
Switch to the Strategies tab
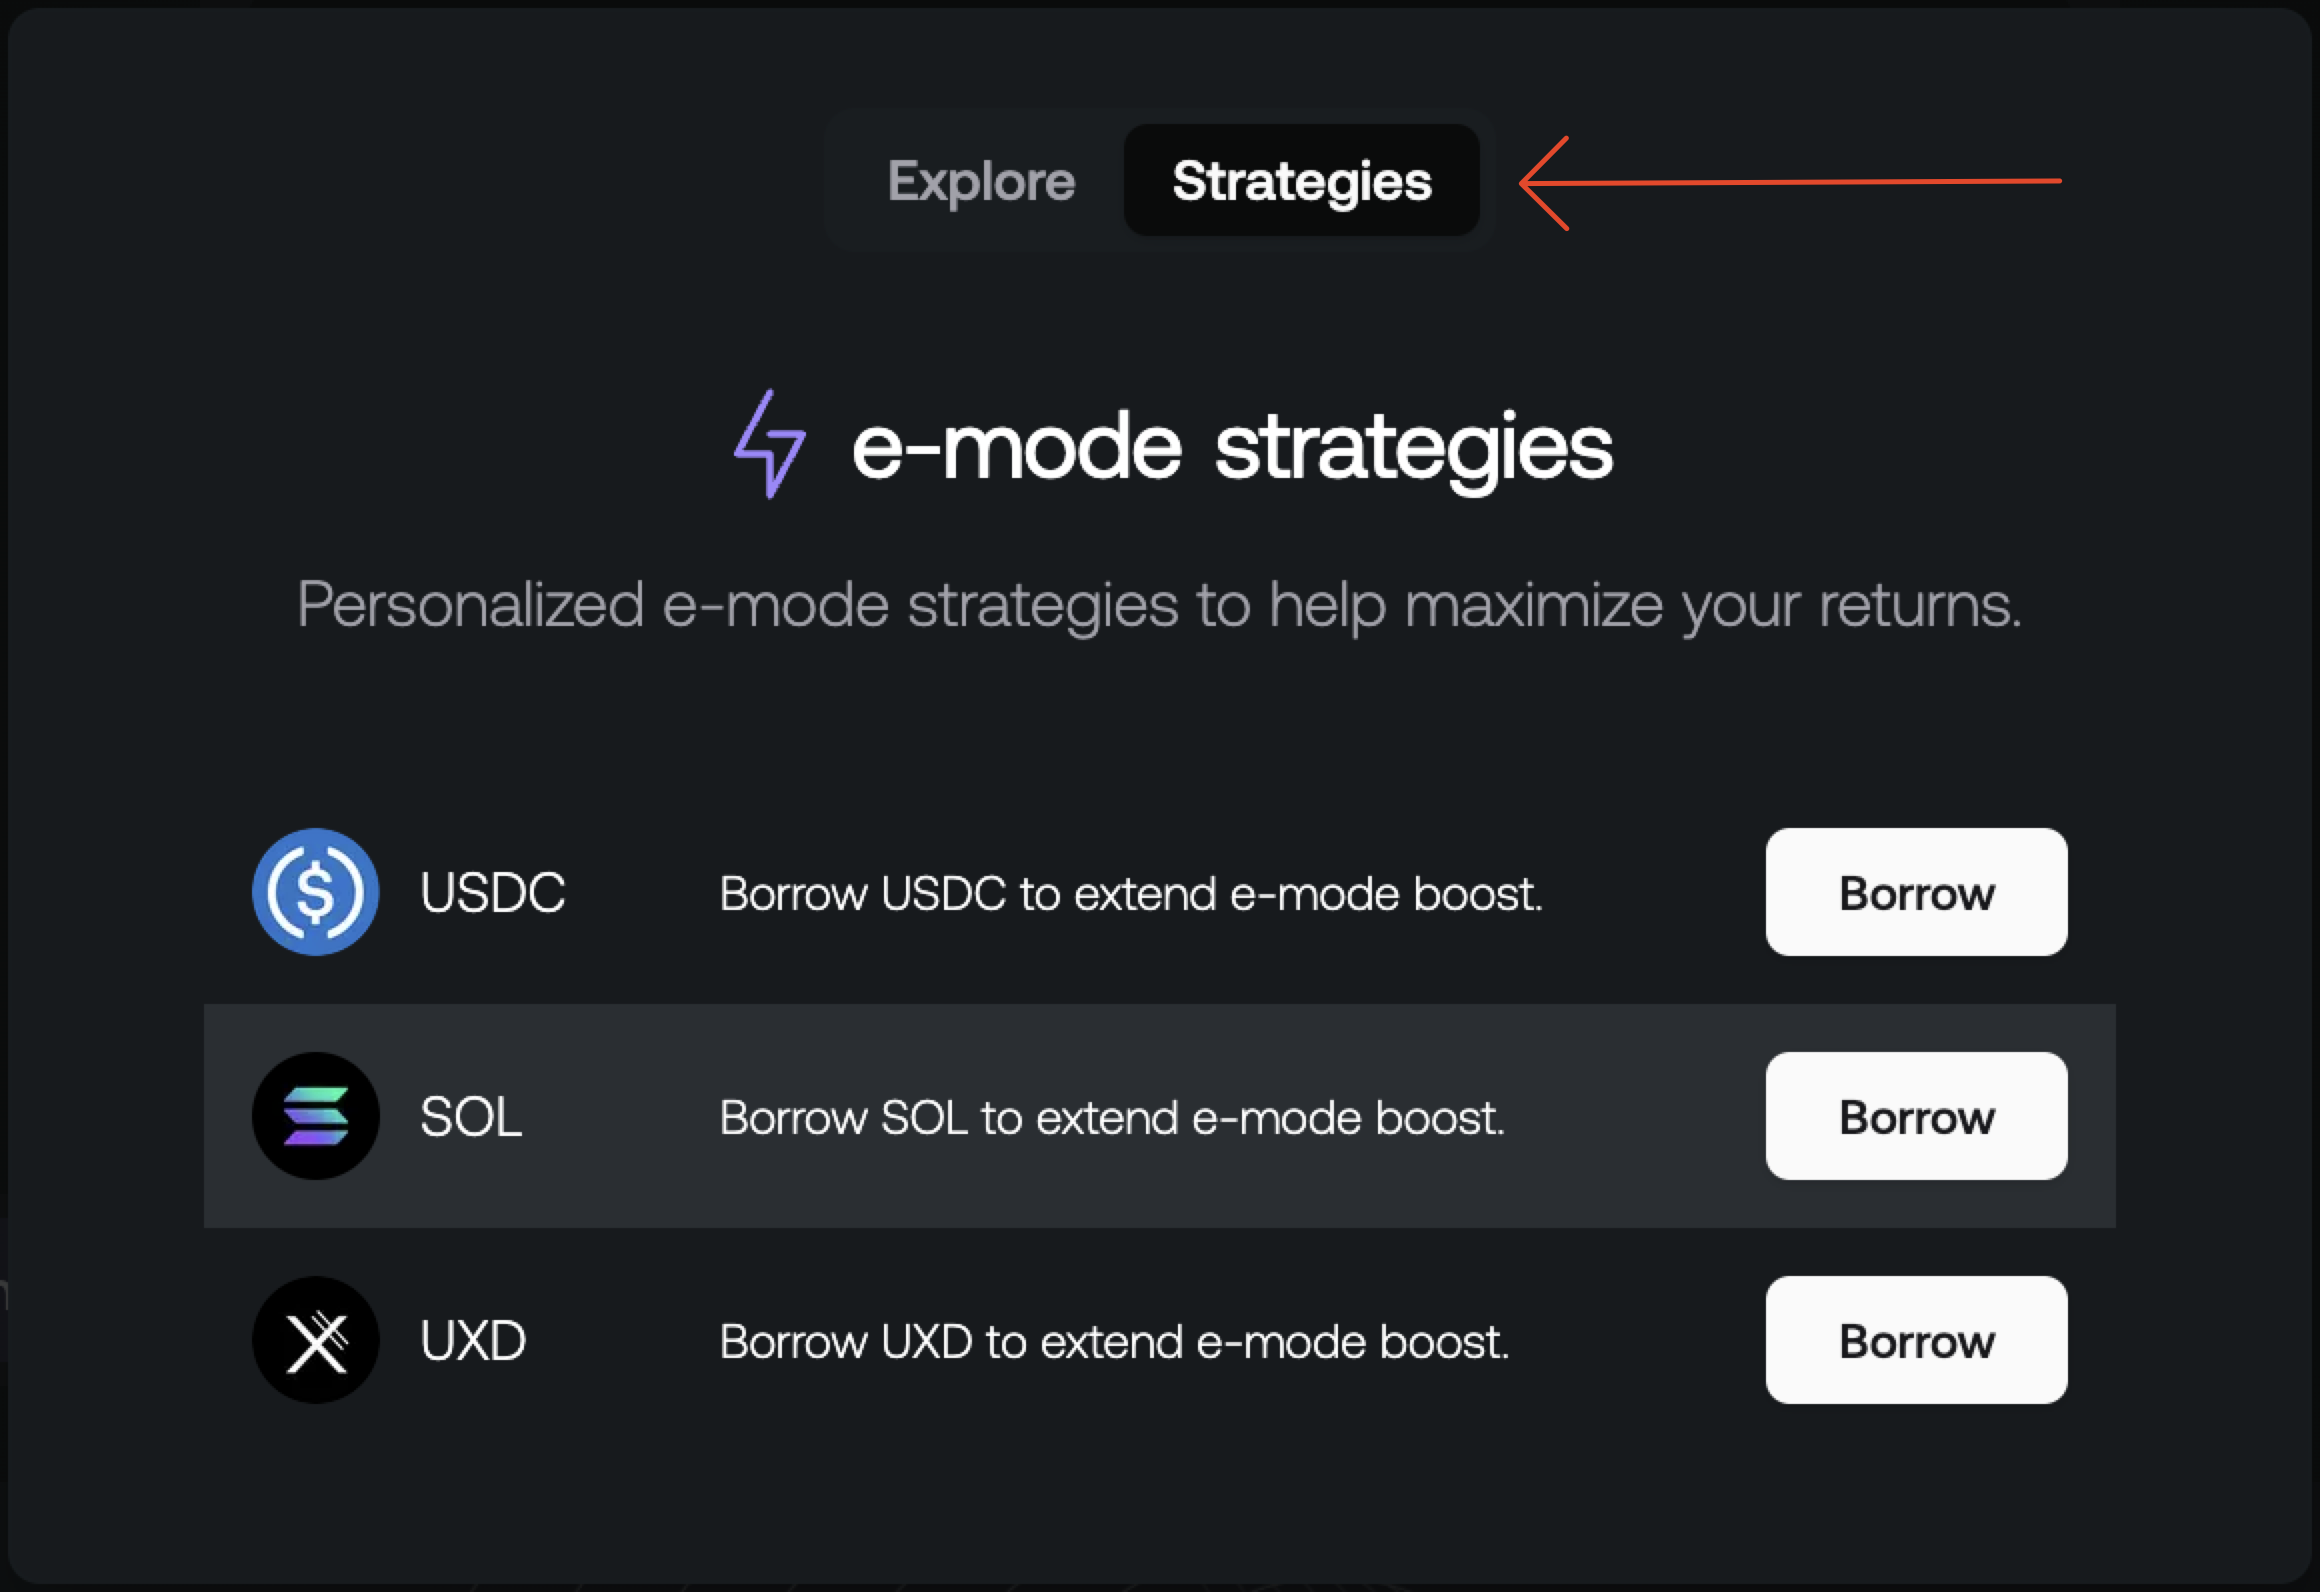(1301, 181)
